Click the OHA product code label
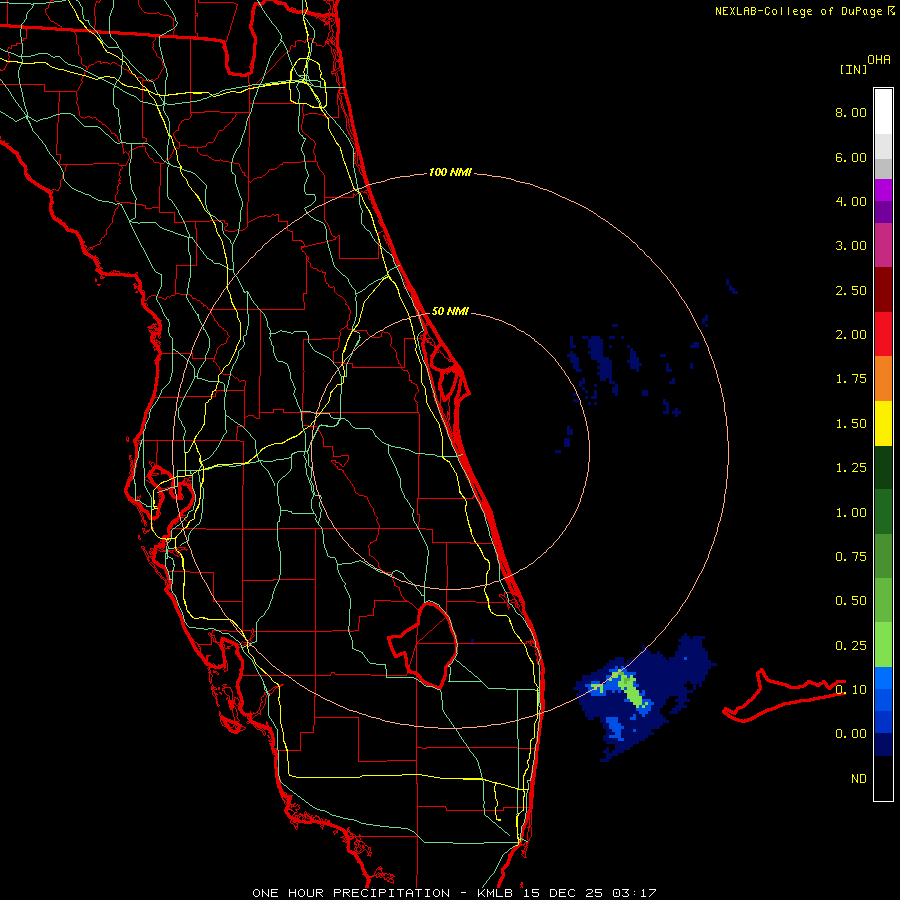This screenshot has width=900, height=900. click(x=879, y=60)
